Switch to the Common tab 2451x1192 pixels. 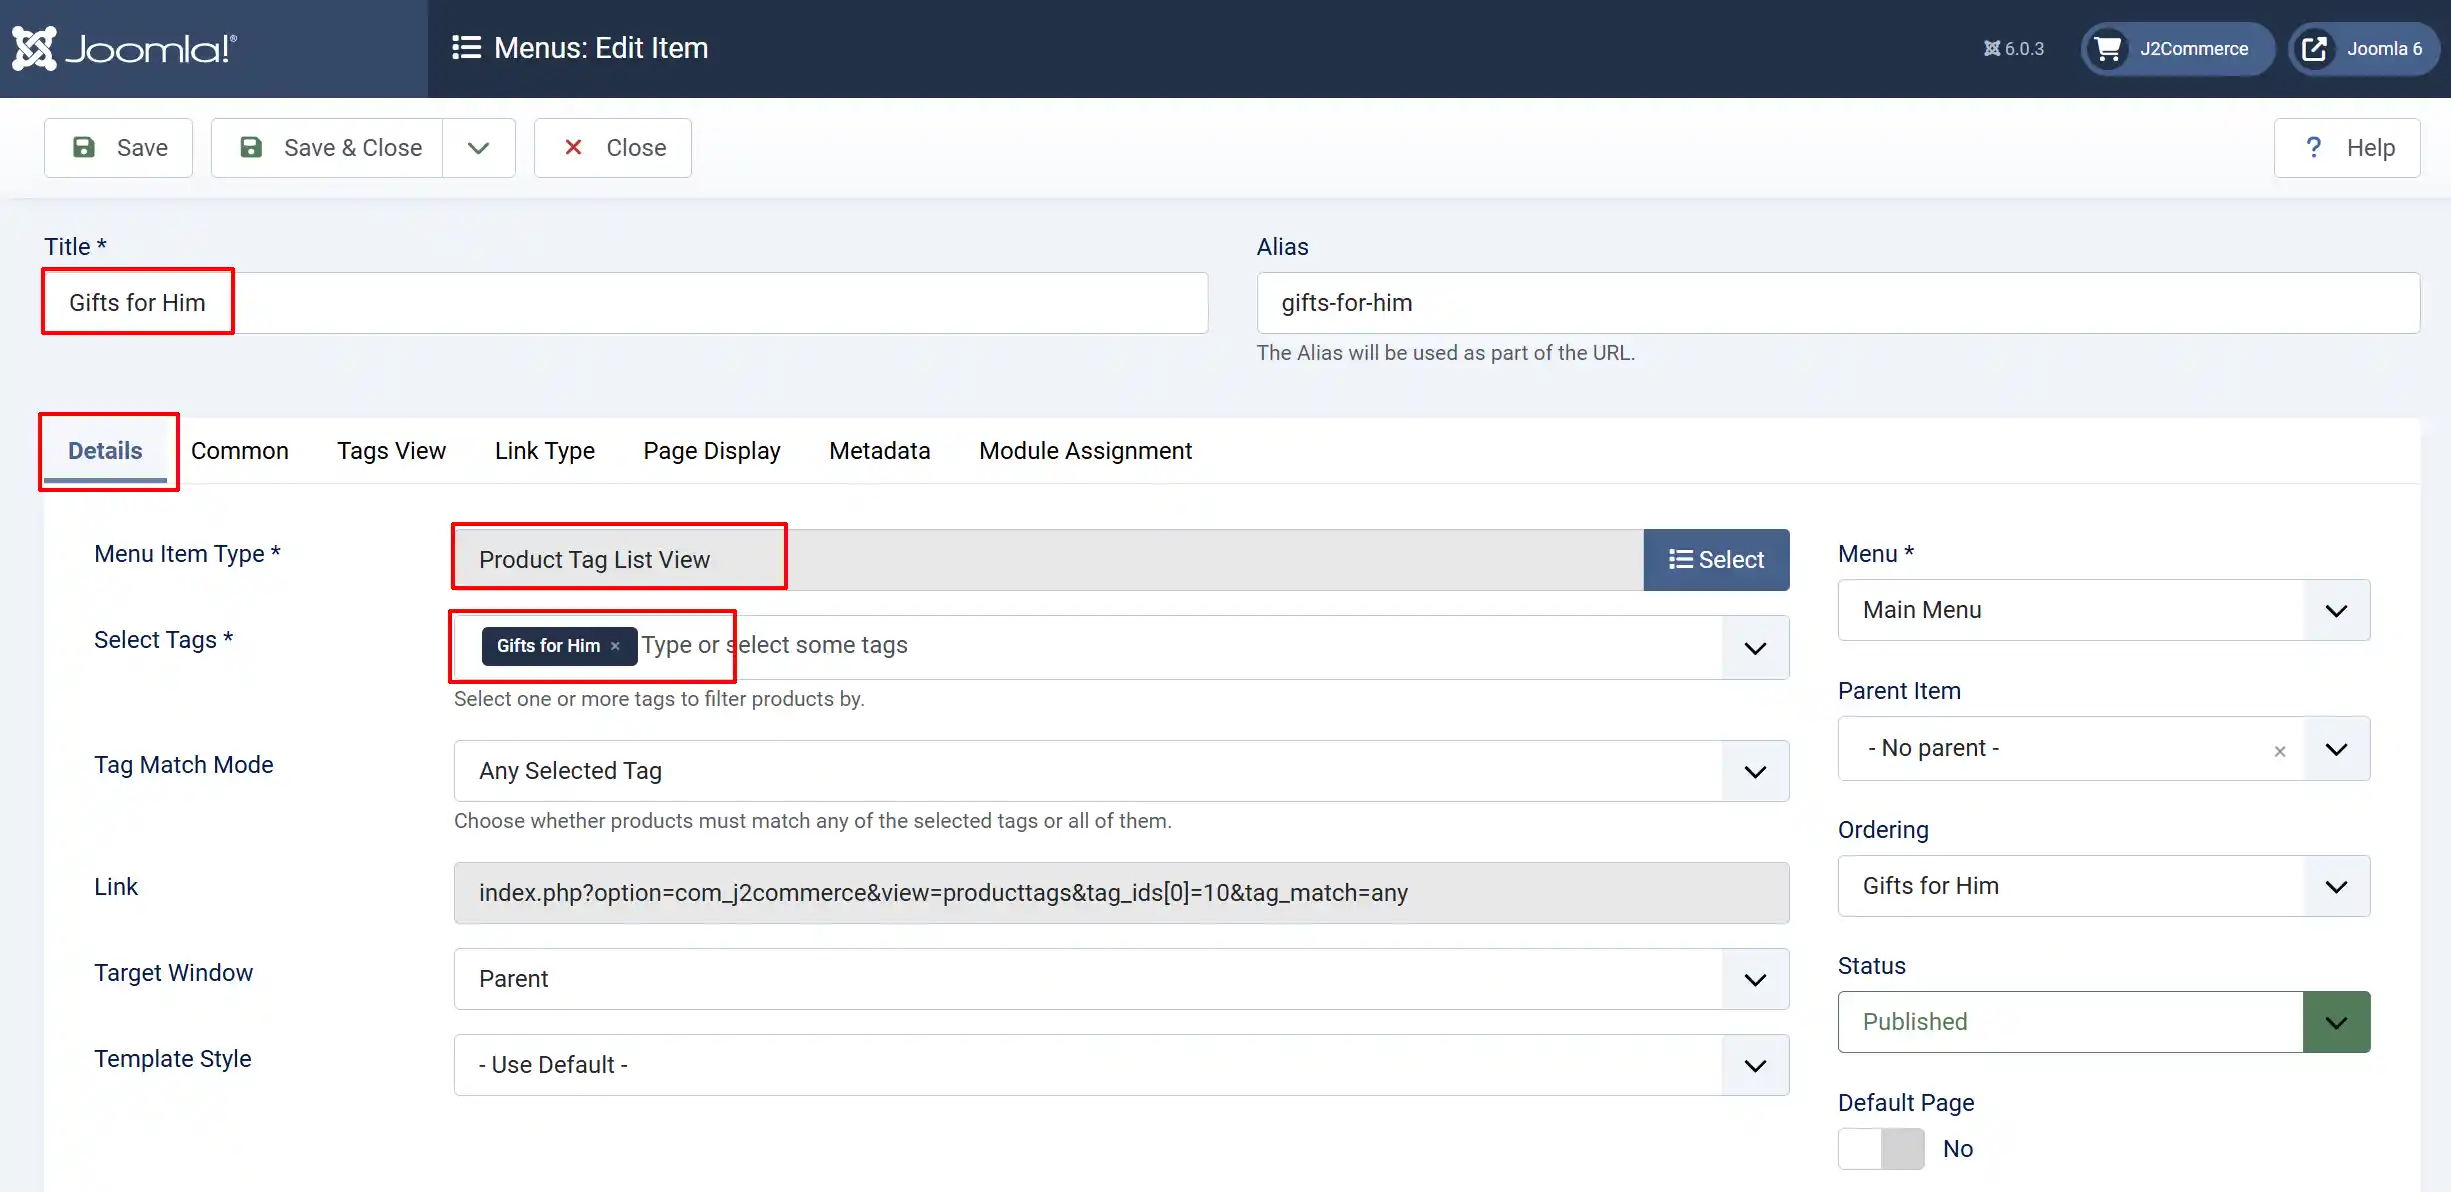click(240, 451)
